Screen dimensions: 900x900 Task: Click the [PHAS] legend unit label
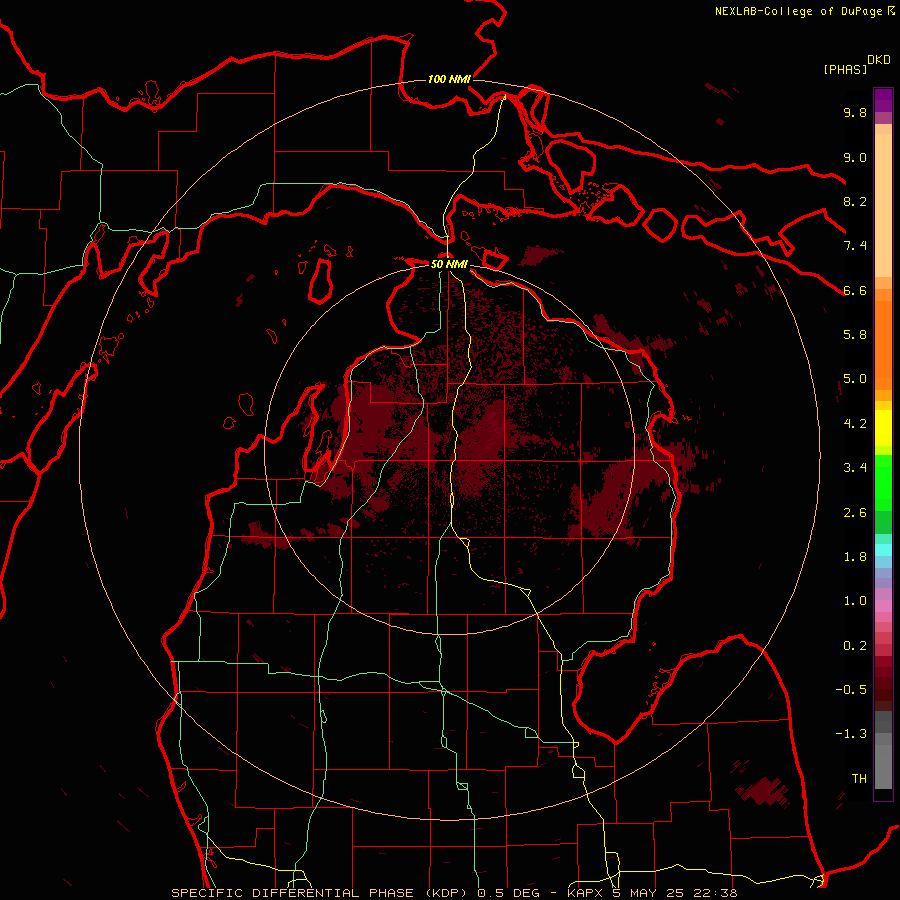point(845,69)
